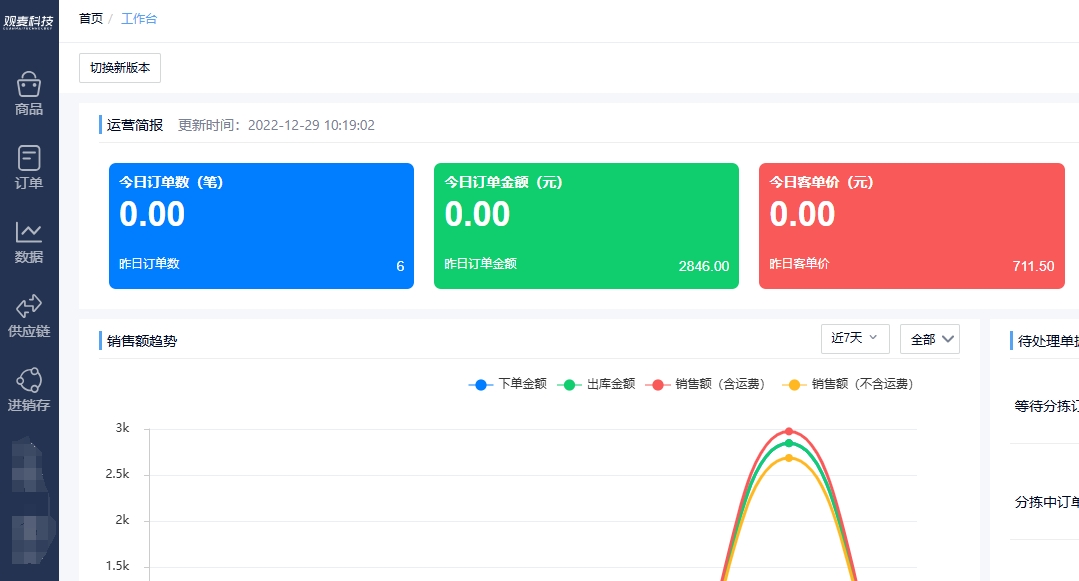Toggle 出库金额 legend series
Screen dimensions: 1079x581
pos(596,384)
